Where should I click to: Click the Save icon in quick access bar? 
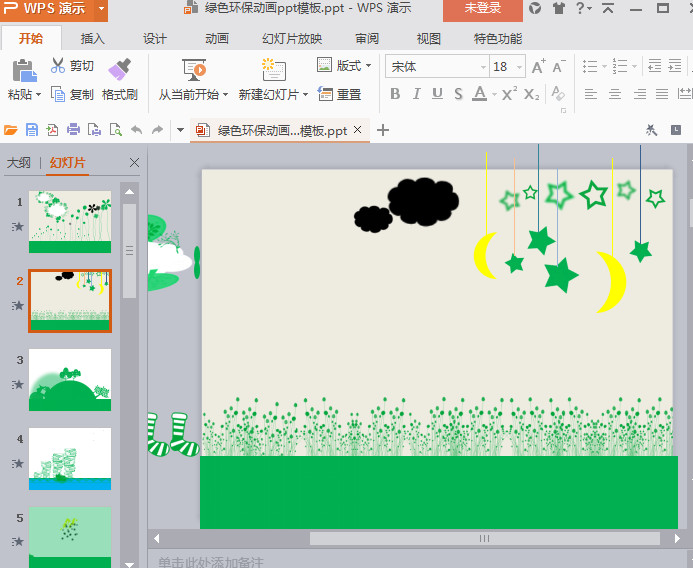pyautogui.click(x=32, y=130)
